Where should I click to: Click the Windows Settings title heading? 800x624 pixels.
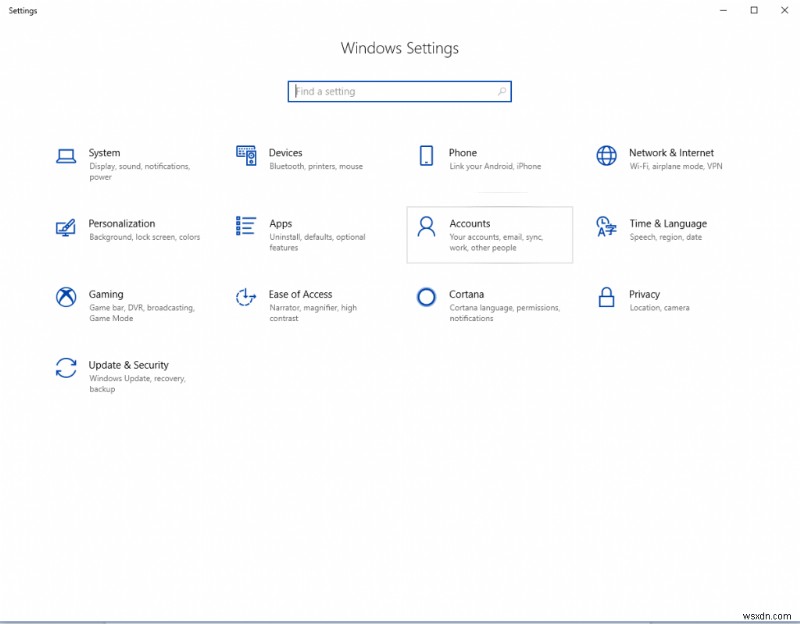[x=399, y=48]
